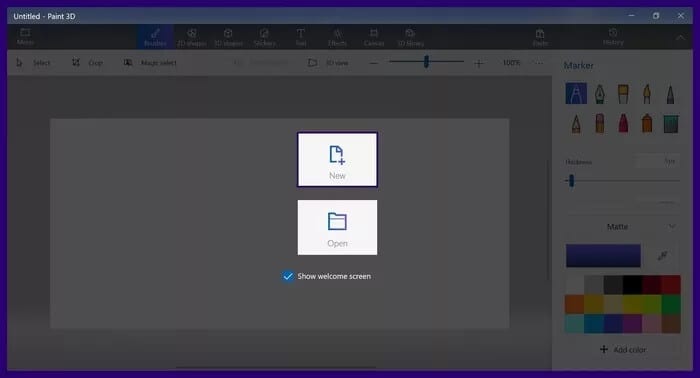Open the Canvas tab
This screenshot has width=700, height=378.
pos(374,37)
